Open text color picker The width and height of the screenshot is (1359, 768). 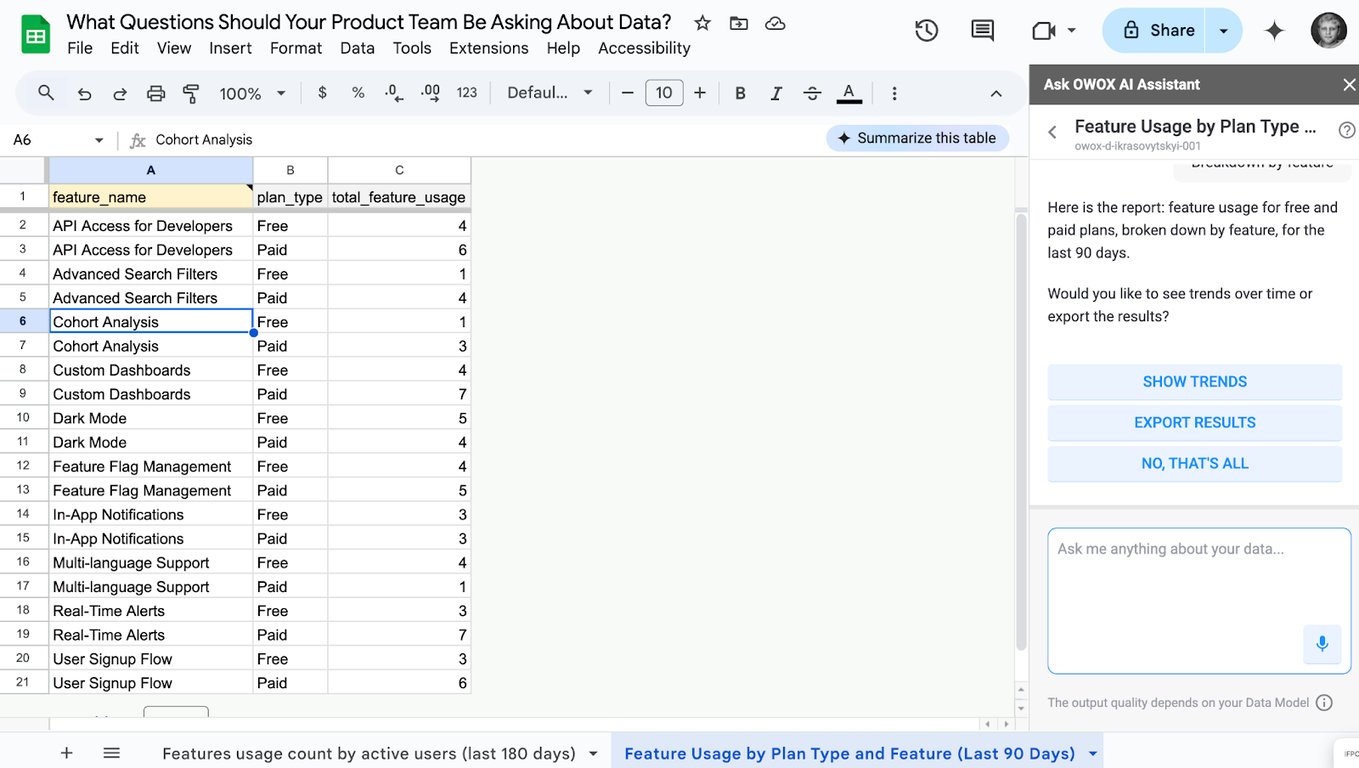[849, 93]
